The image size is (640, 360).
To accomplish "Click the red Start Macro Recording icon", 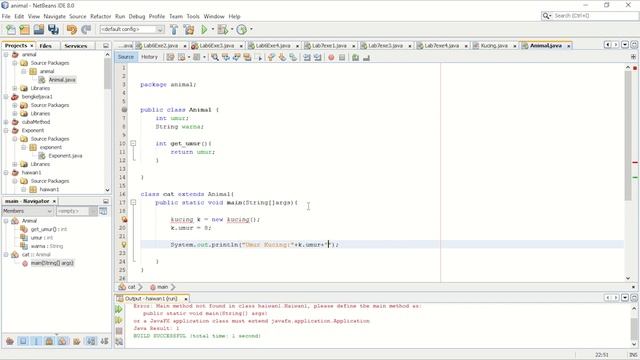I will coord(331,58).
